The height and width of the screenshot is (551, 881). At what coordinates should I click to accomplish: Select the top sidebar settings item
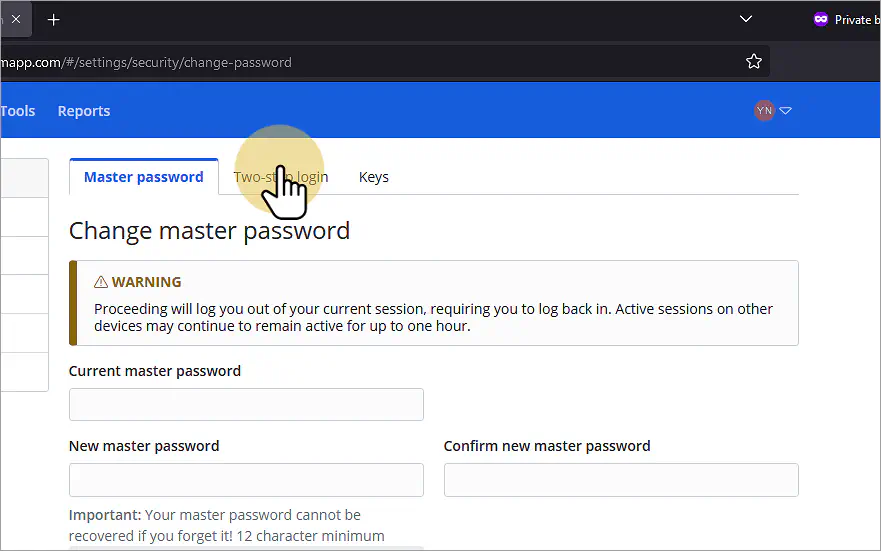(x=24, y=178)
